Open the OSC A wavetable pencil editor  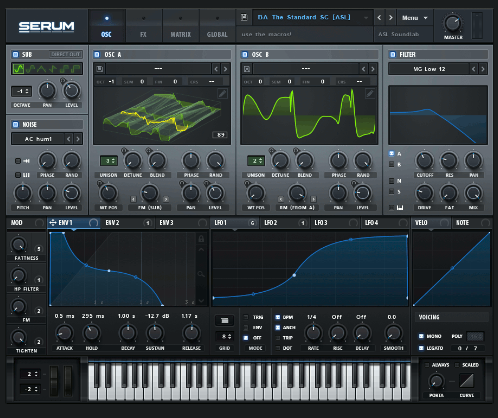[222, 94]
